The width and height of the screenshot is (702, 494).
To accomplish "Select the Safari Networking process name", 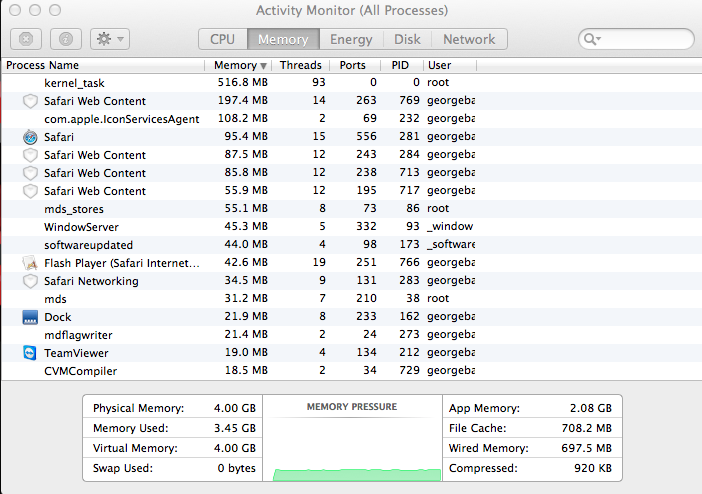I will tap(91, 281).
